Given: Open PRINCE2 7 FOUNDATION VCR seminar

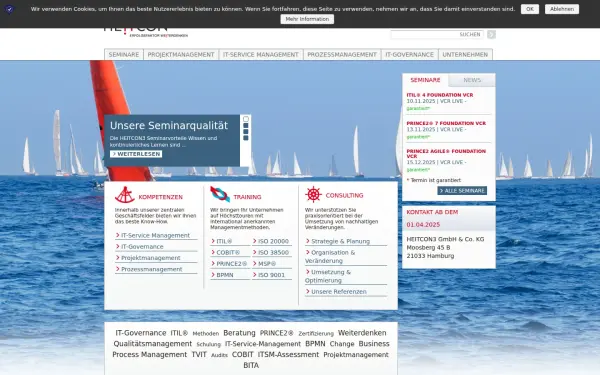Looking at the screenshot, I should pyautogui.click(x=446, y=123).
